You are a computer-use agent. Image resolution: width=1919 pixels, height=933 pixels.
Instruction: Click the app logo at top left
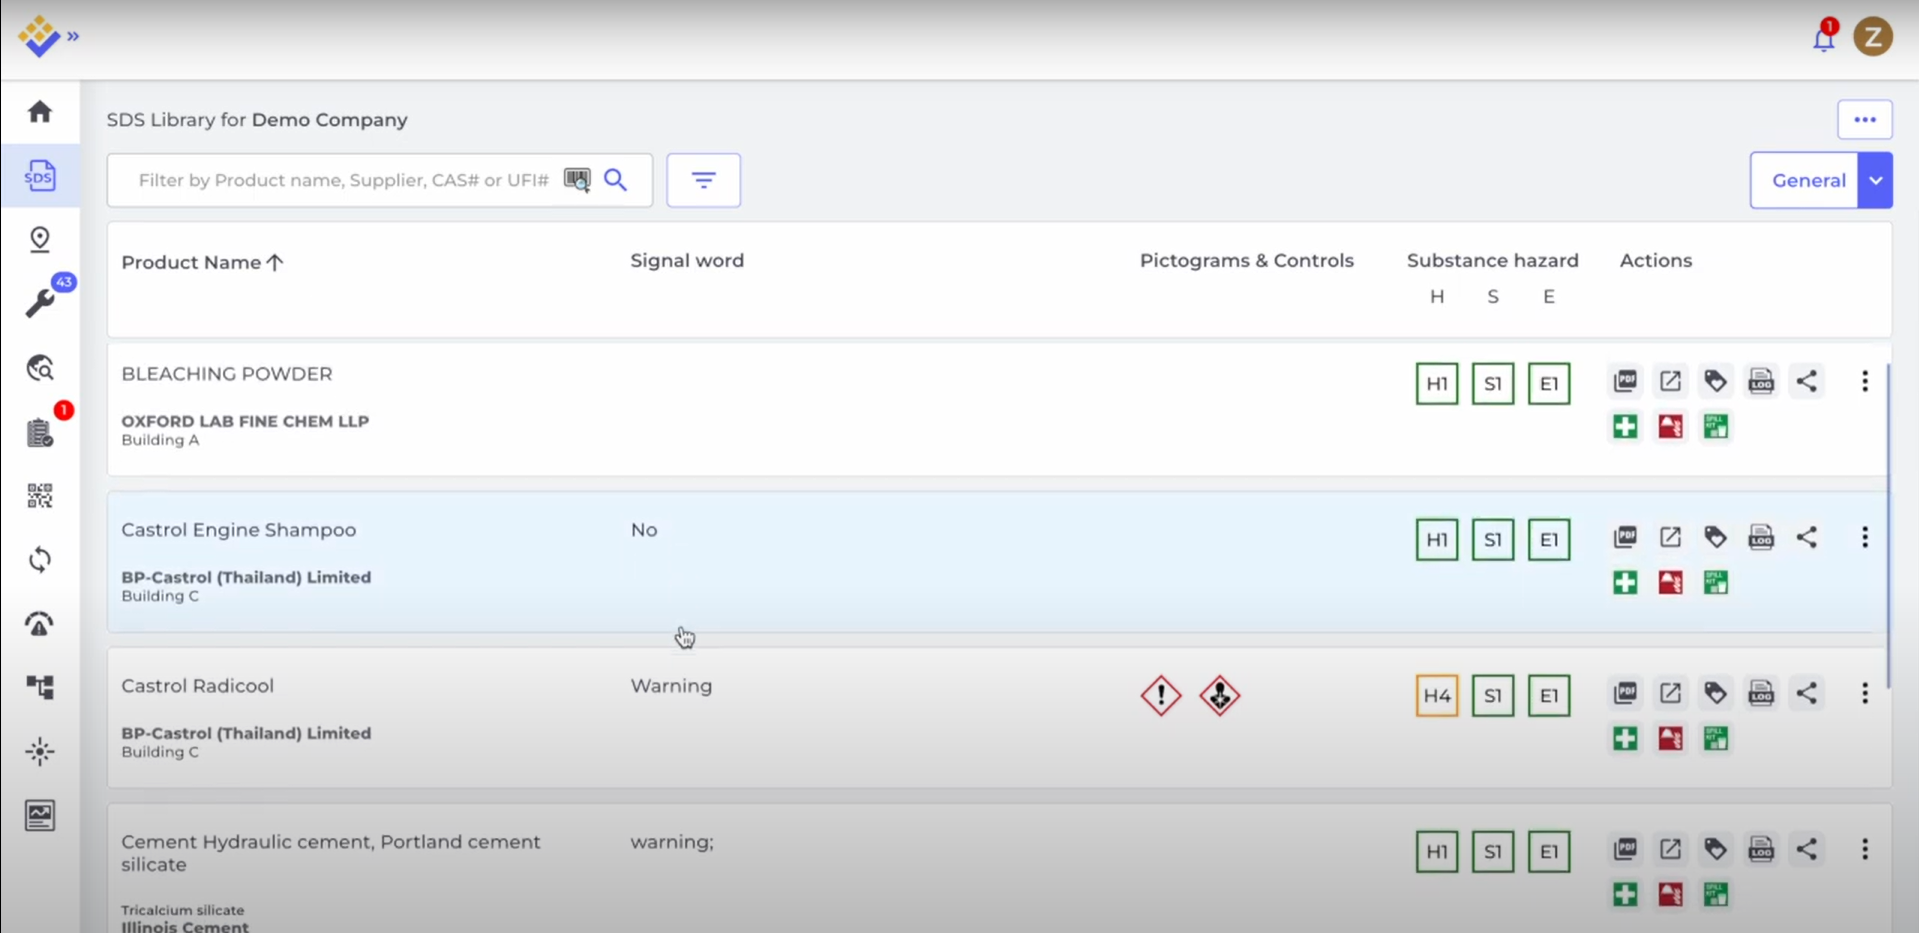[x=38, y=36]
